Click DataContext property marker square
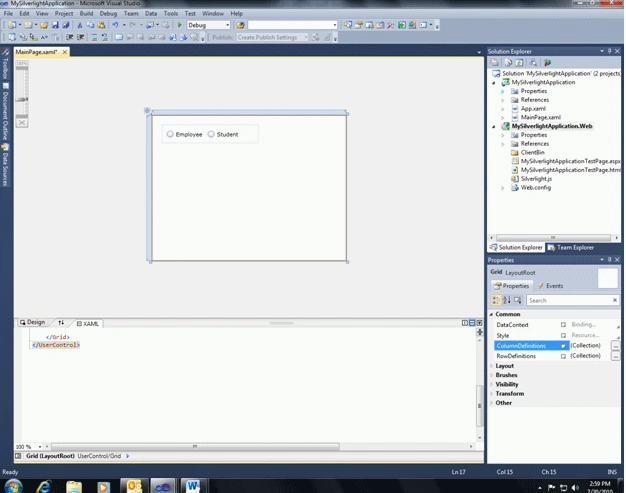 coord(563,325)
